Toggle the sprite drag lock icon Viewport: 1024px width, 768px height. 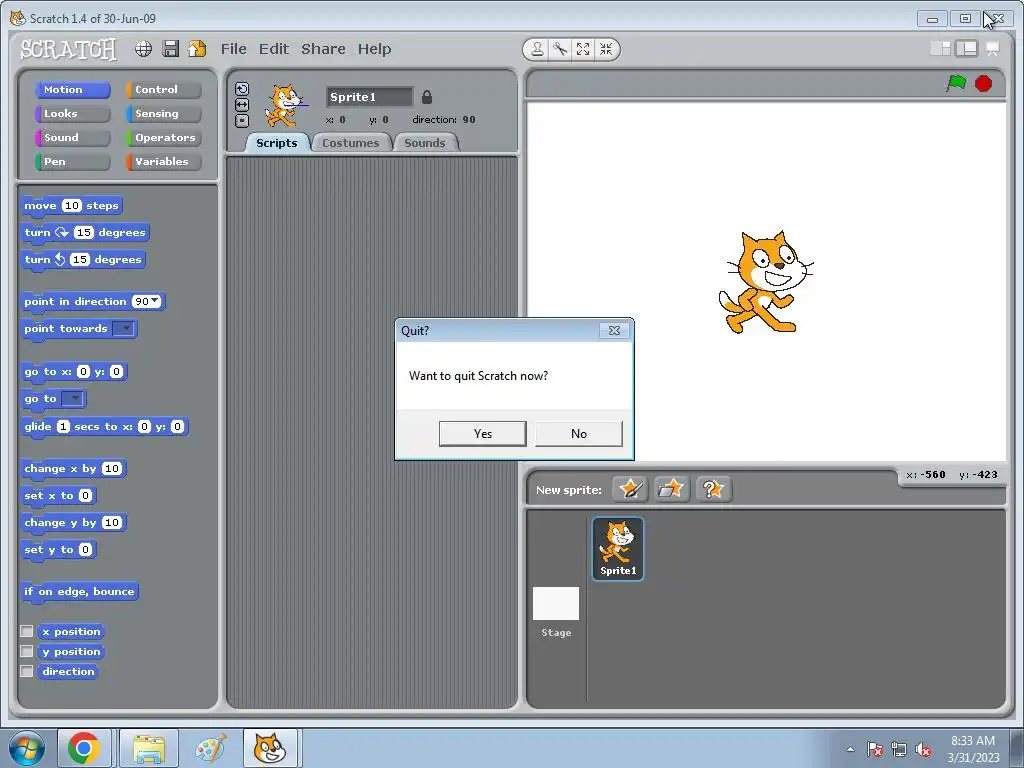point(427,97)
